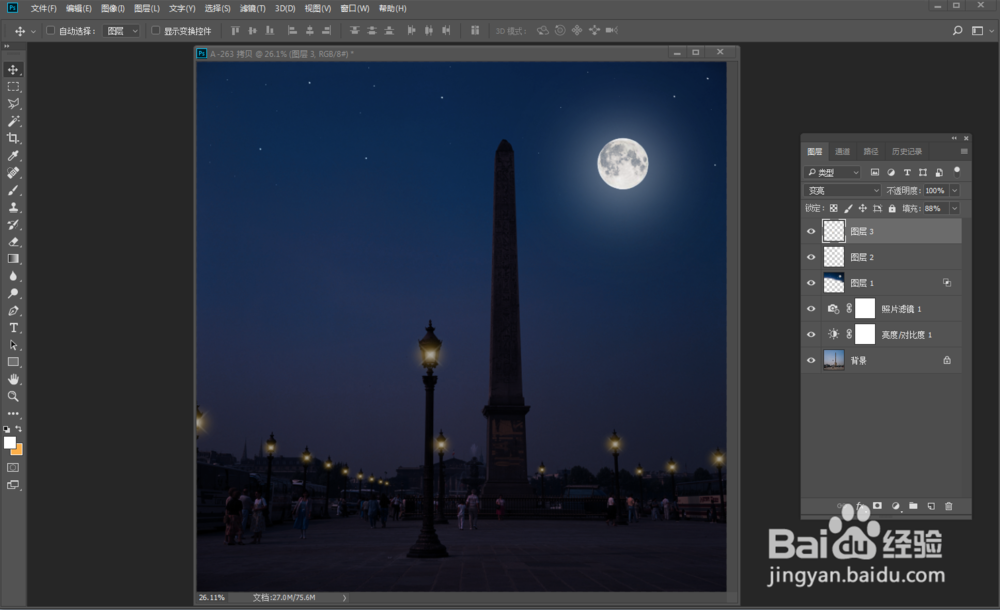Toggle the layer filter switch
The image size is (1000, 610).
957,172
